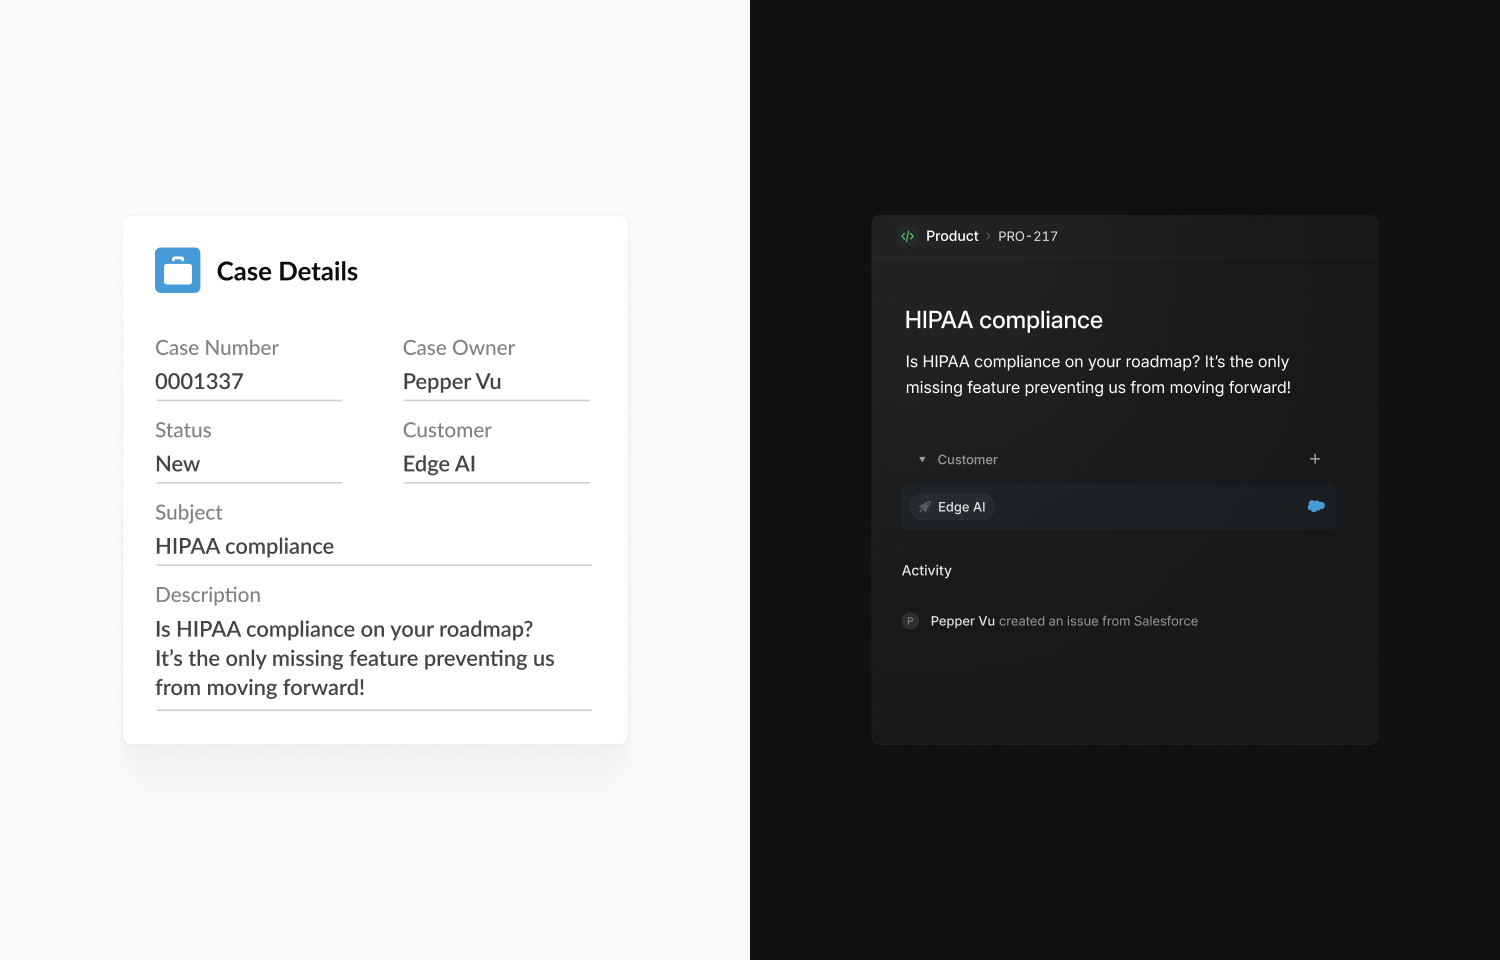
Task: Click the plus icon beside Customer
Action: click(1314, 459)
